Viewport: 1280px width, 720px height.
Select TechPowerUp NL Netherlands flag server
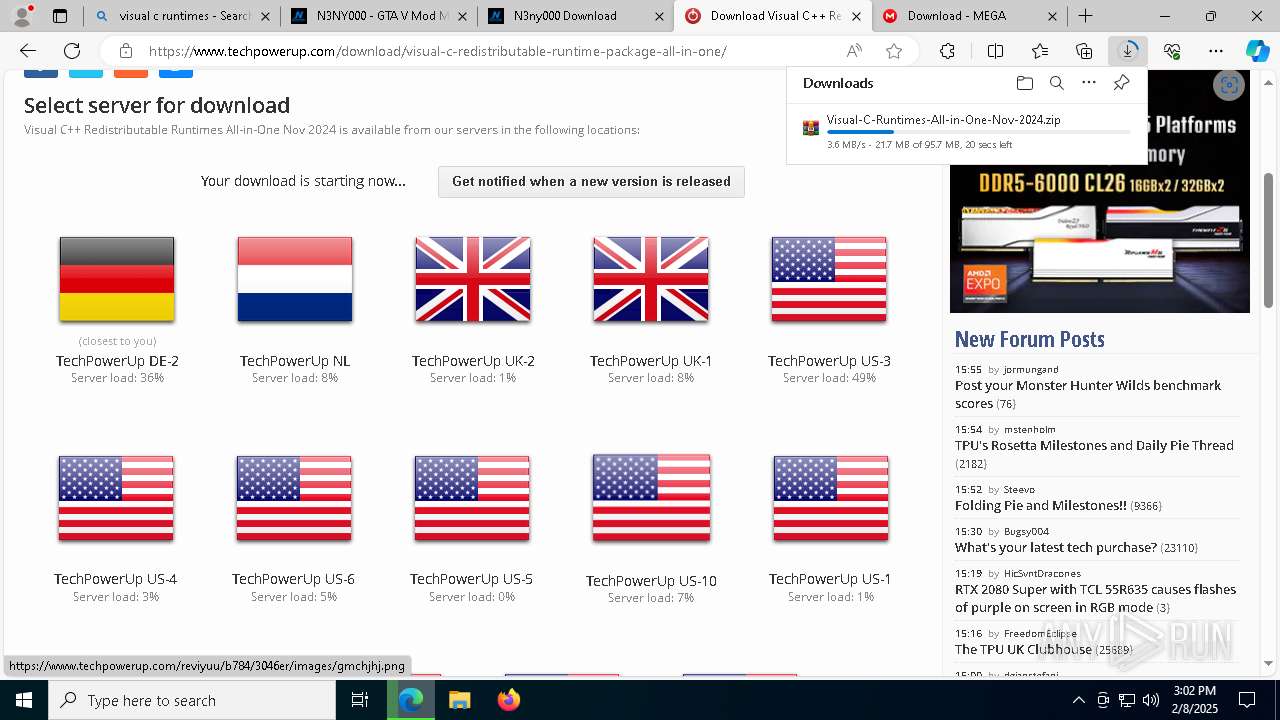(295, 279)
